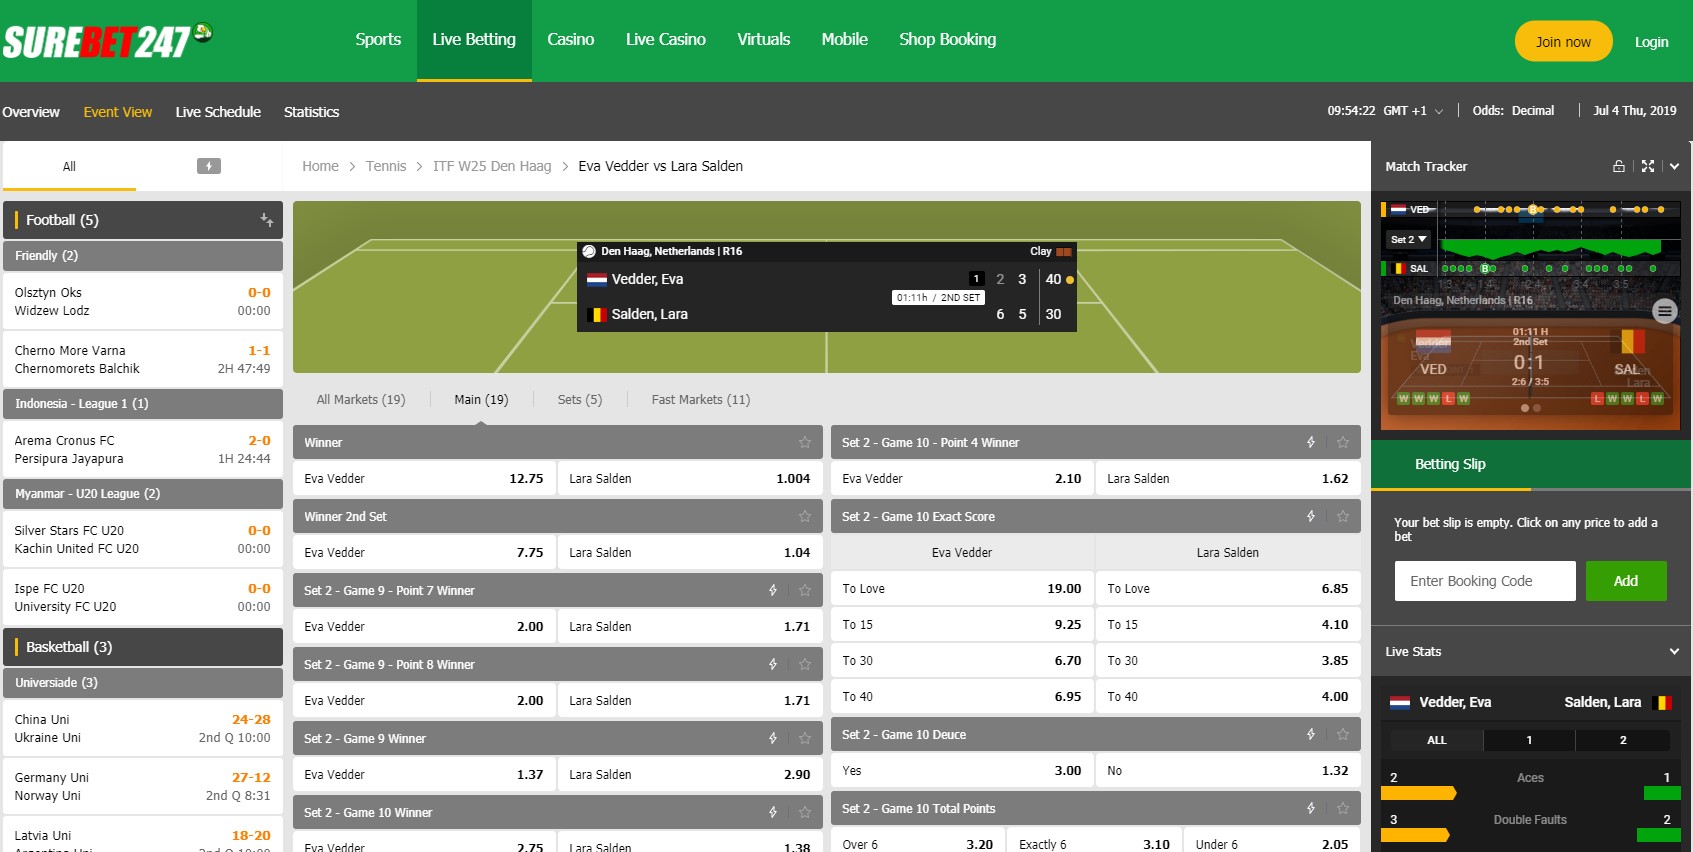
Task: Star the Set 2 - Game 9 - Point 8 Winner market
Action: click(x=805, y=664)
